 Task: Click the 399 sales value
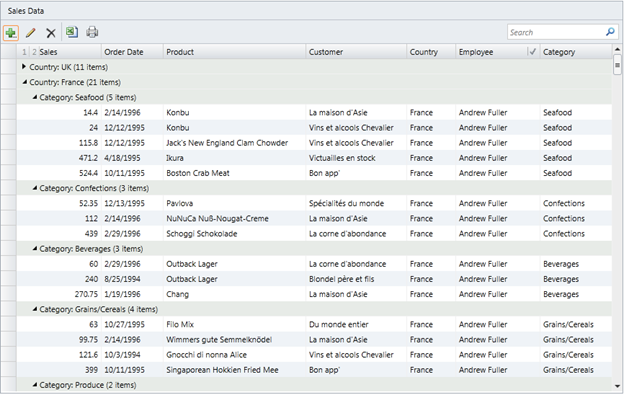[x=92, y=370]
